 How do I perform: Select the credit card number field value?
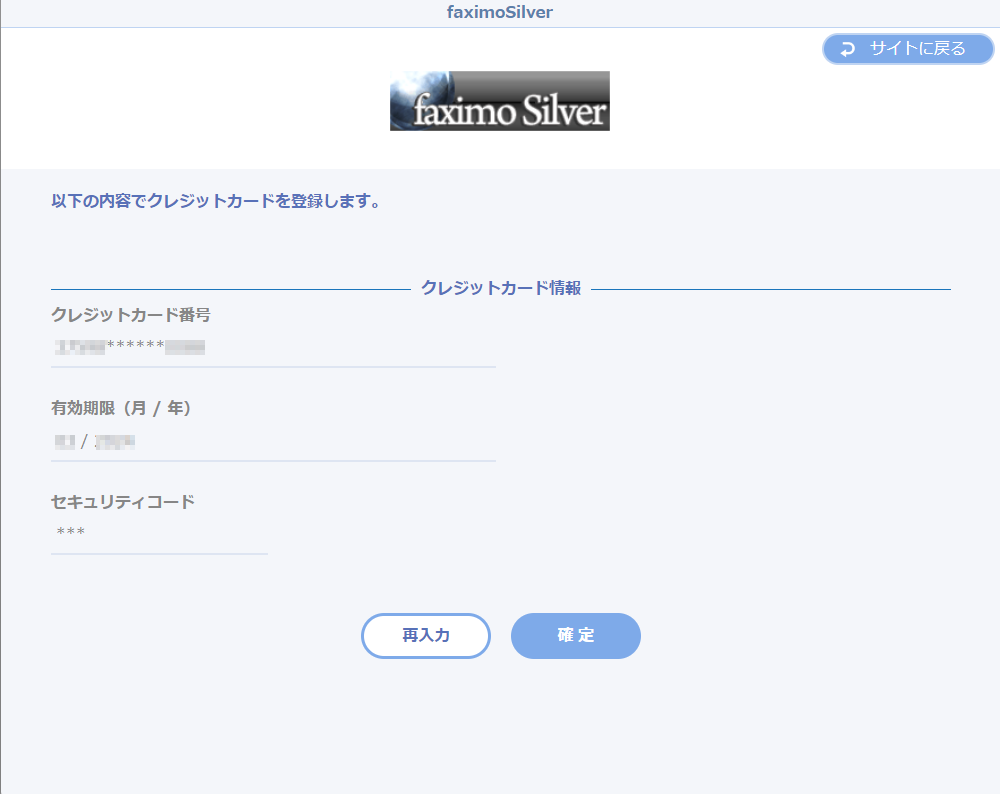click(x=130, y=346)
